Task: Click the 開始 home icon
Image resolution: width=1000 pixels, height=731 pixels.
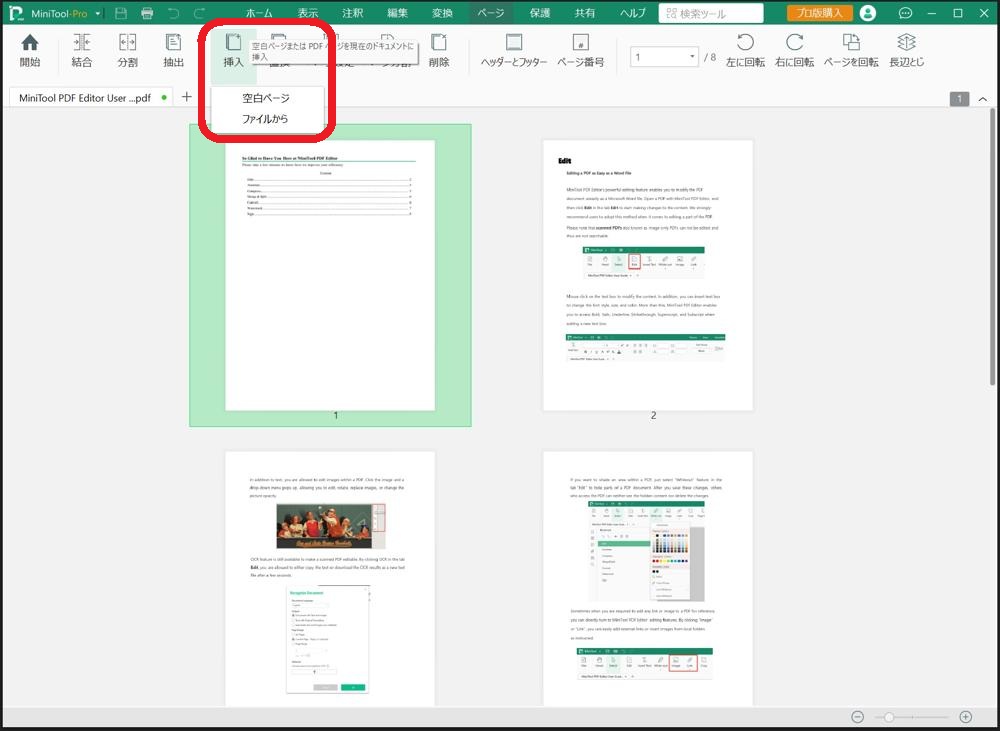Action: 30,50
